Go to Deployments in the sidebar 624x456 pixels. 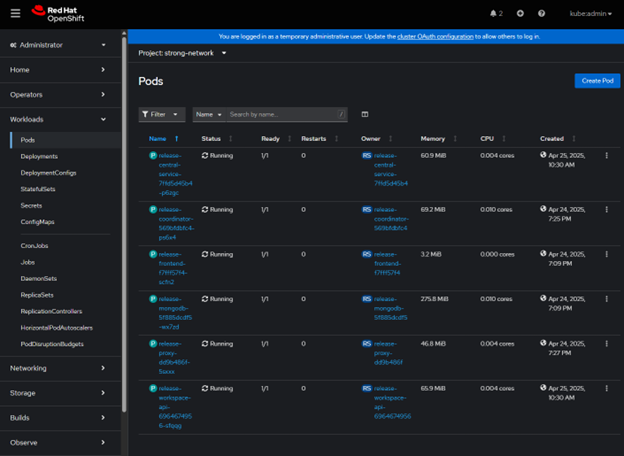(x=39, y=156)
